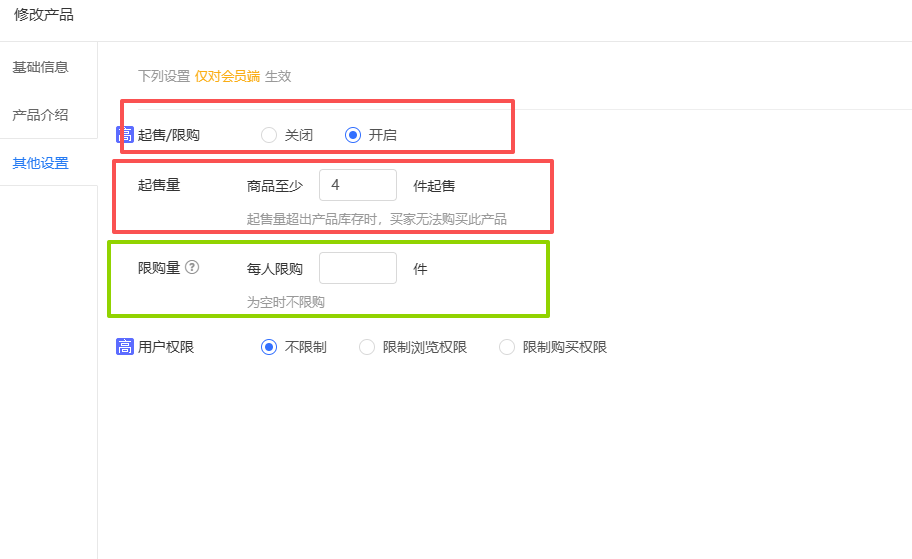Screen dimensions: 912x559
Task: Choose 不限制 for 用户权限
Action: click(x=269, y=347)
